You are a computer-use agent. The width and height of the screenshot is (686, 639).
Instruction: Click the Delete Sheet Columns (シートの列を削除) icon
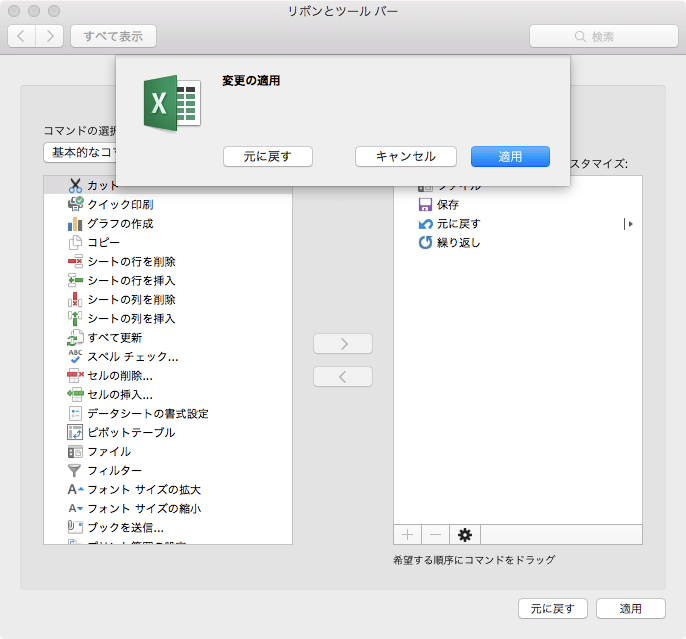(75, 300)
